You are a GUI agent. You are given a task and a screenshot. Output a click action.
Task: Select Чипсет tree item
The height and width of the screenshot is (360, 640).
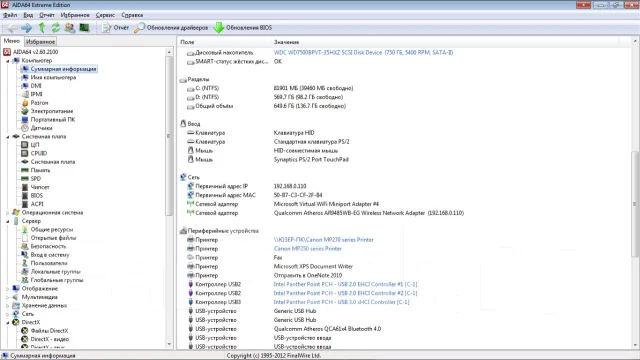[40, 187]
